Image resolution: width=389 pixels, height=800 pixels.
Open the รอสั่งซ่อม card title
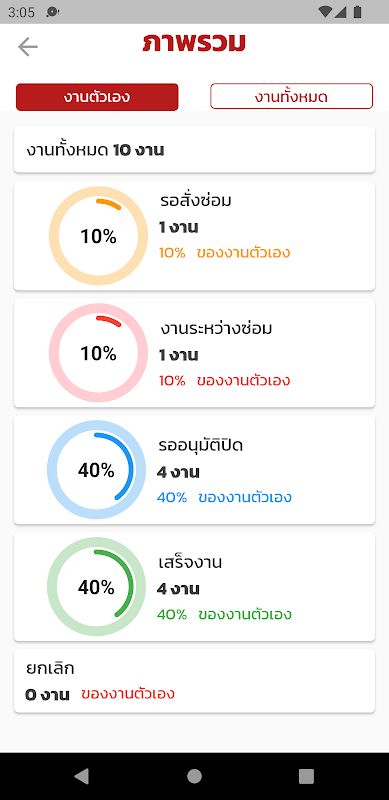(196, 201)
